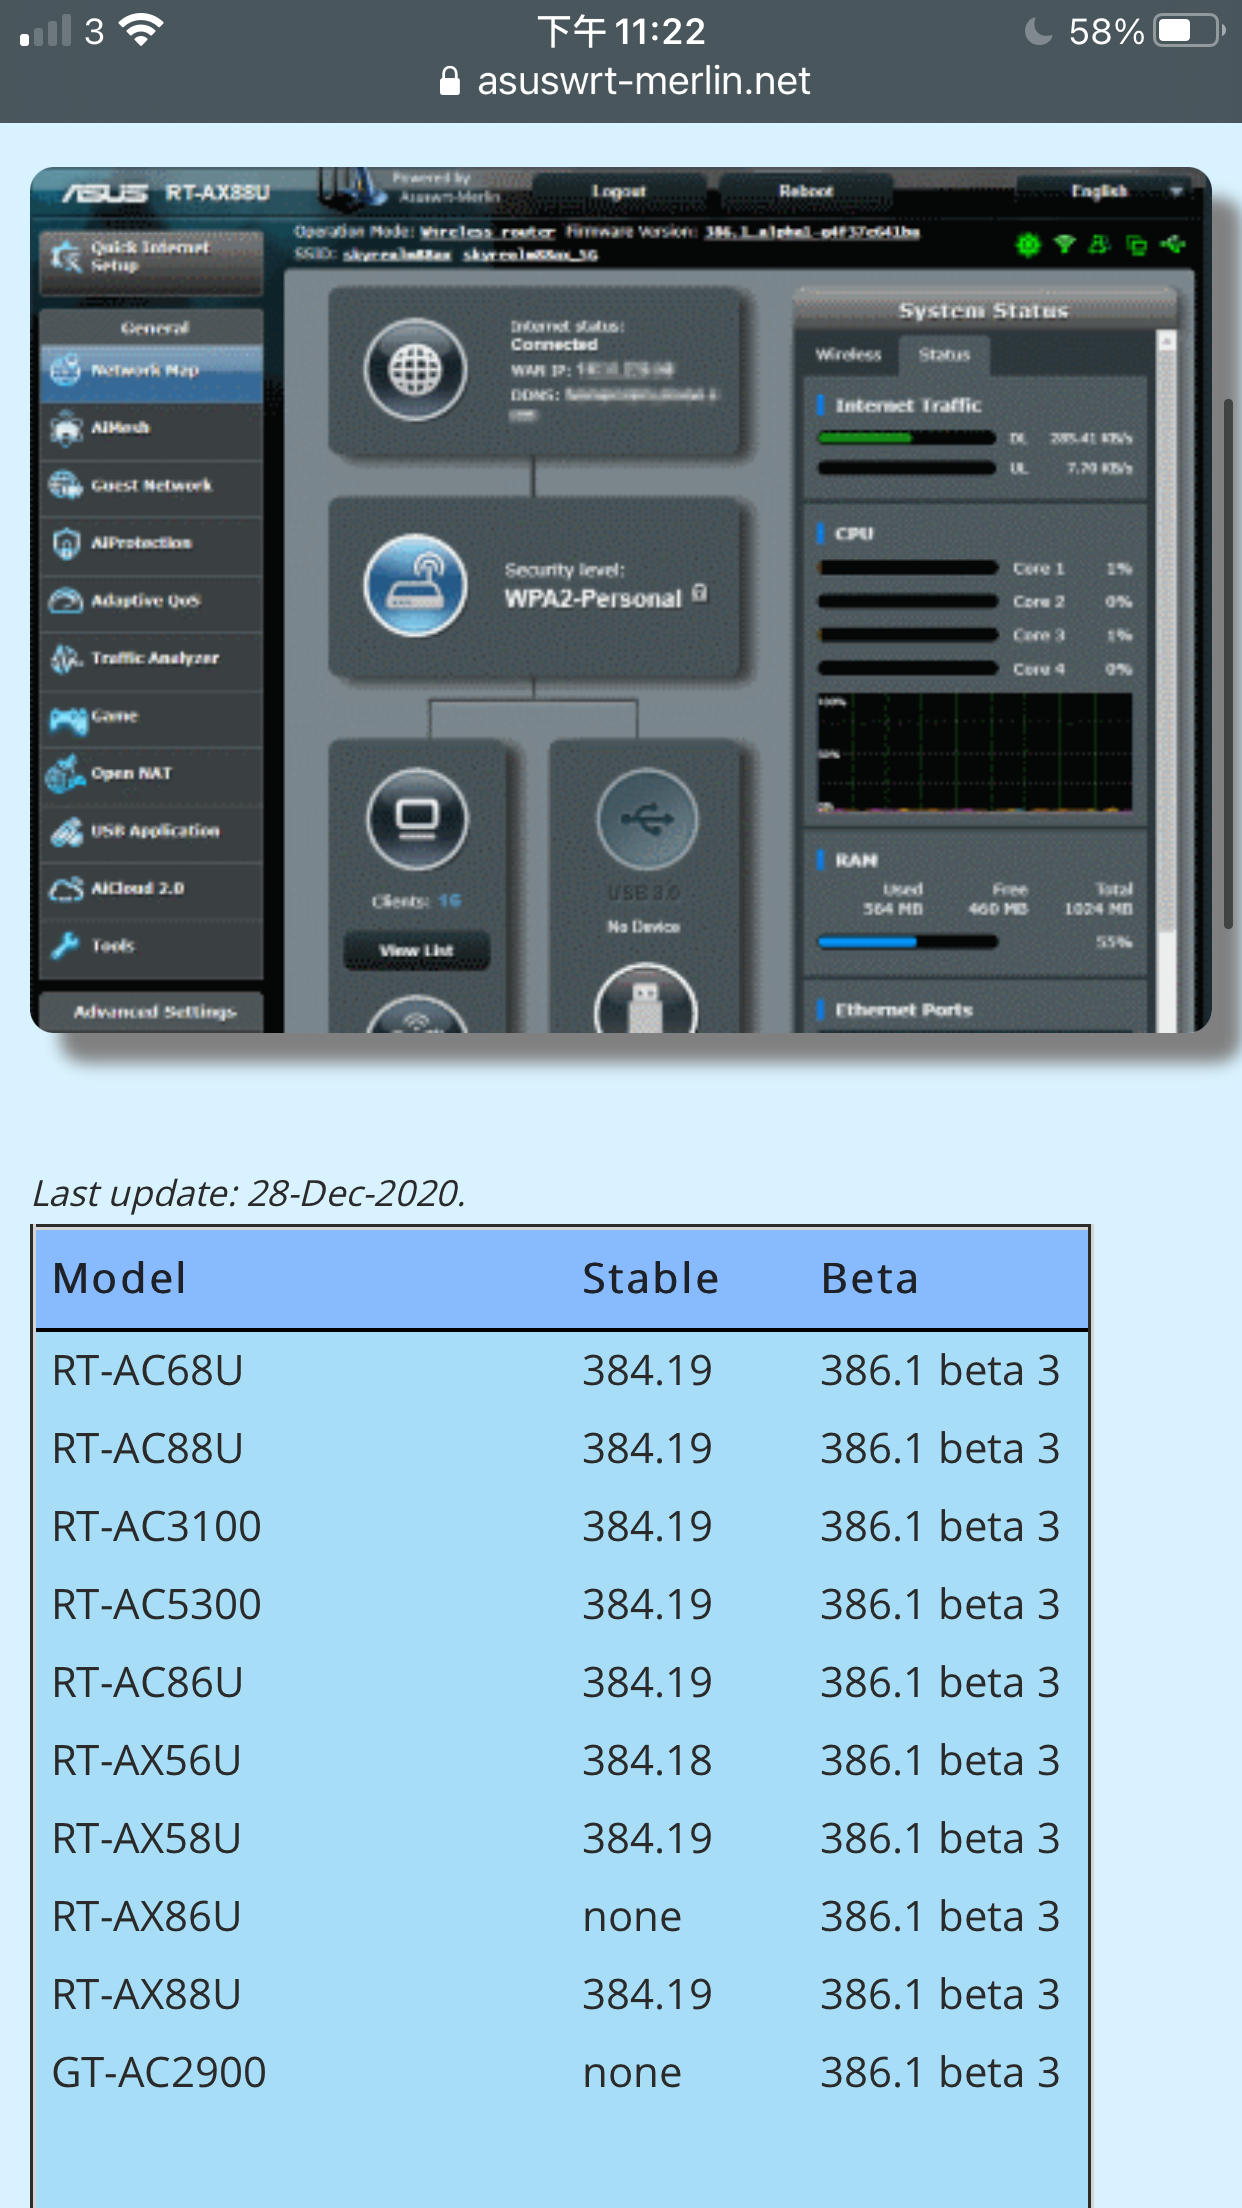Tap the RT-AX56U model name
This screenshot has height=2208, width=1242.
pos(147,1761)
